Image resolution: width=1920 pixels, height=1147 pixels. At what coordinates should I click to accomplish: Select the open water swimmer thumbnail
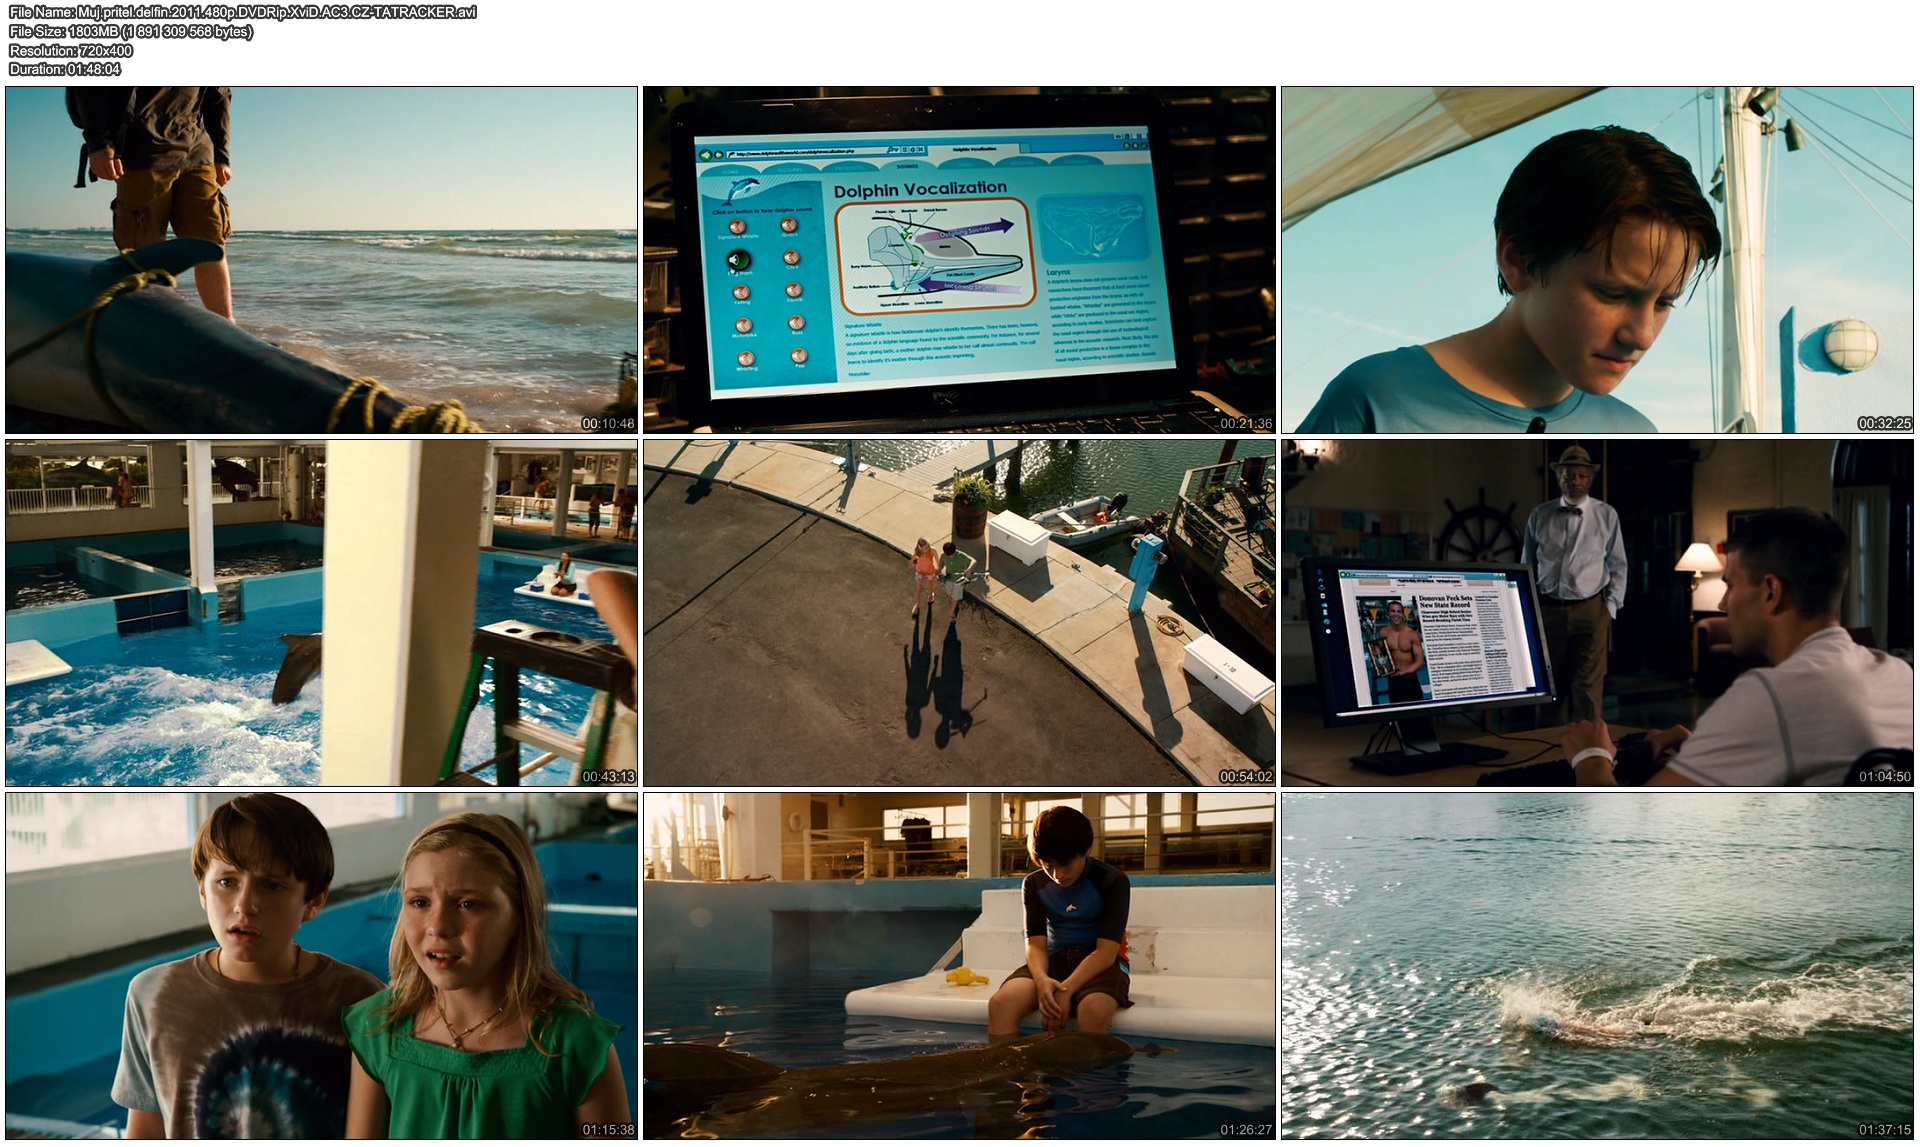pos(1597,966)
